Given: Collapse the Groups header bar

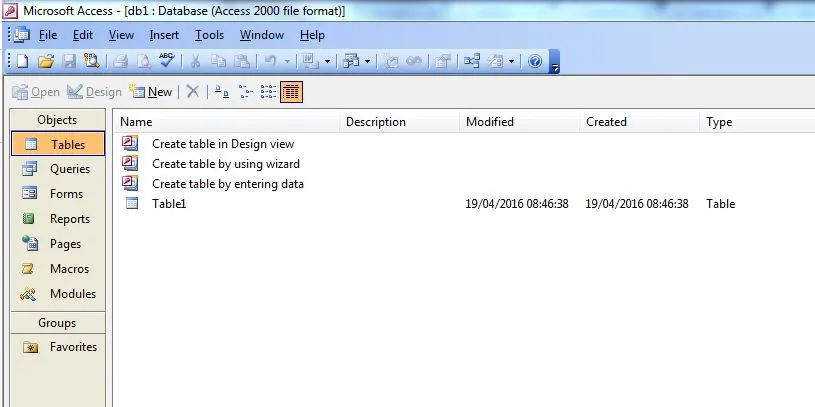Looking at the screenshot, I should coord(57,323).
